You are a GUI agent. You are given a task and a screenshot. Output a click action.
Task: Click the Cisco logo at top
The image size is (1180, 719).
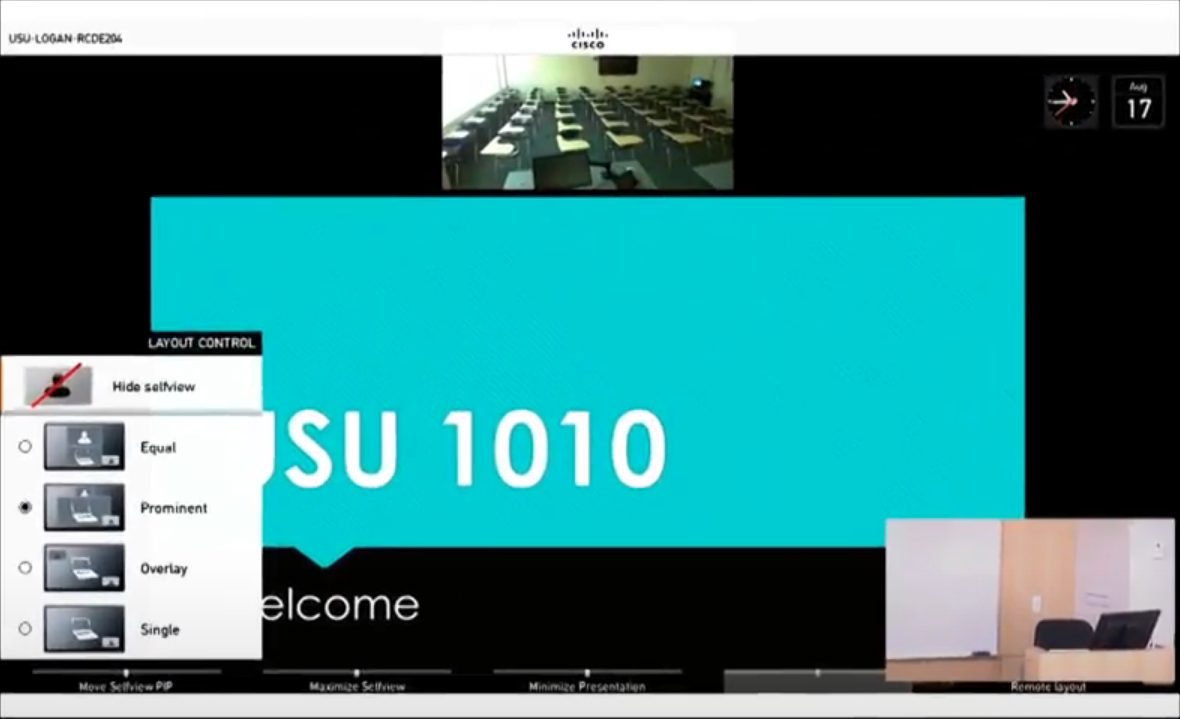tap(588, 39)
